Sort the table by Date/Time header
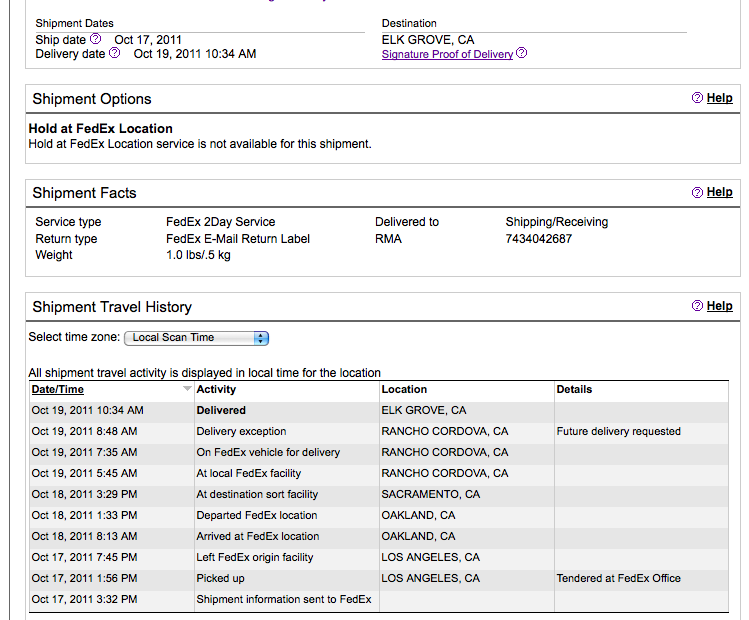 tap(58, 389)
